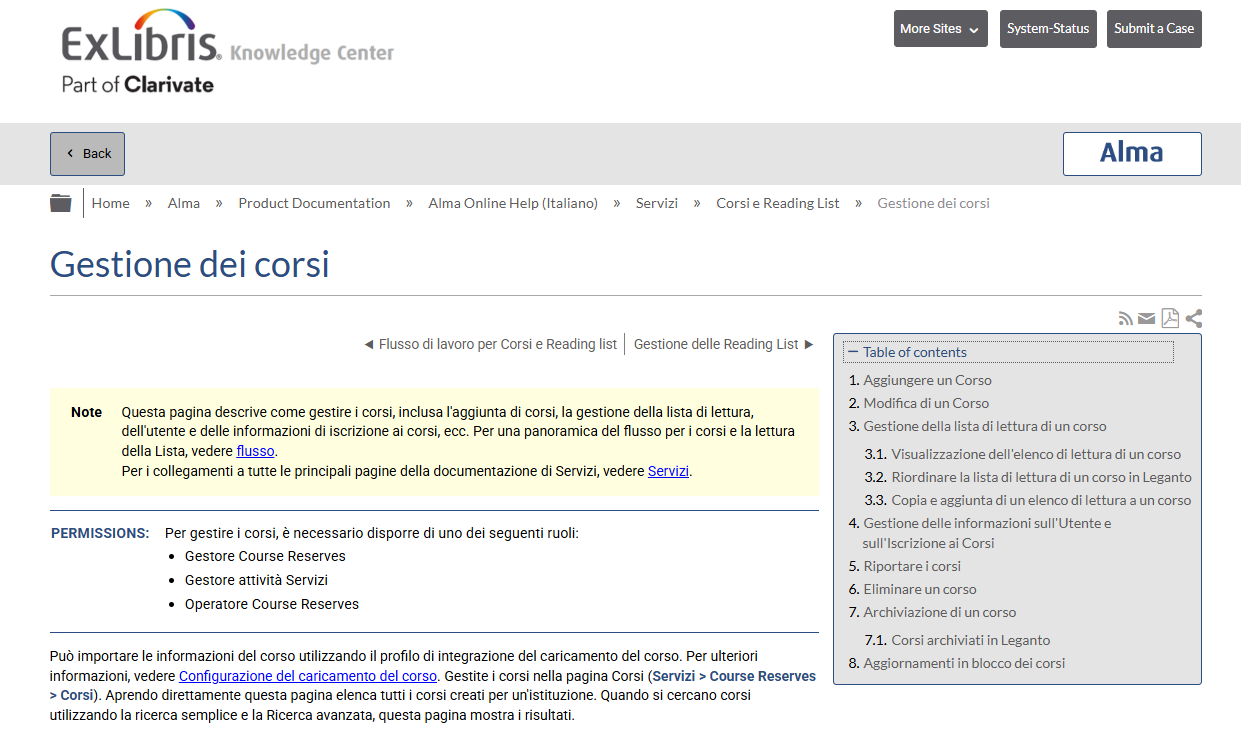This screenshot has width=1241, height=732.
Task: Click Operatore Course Reserves list item
Action: coord(272,604)
